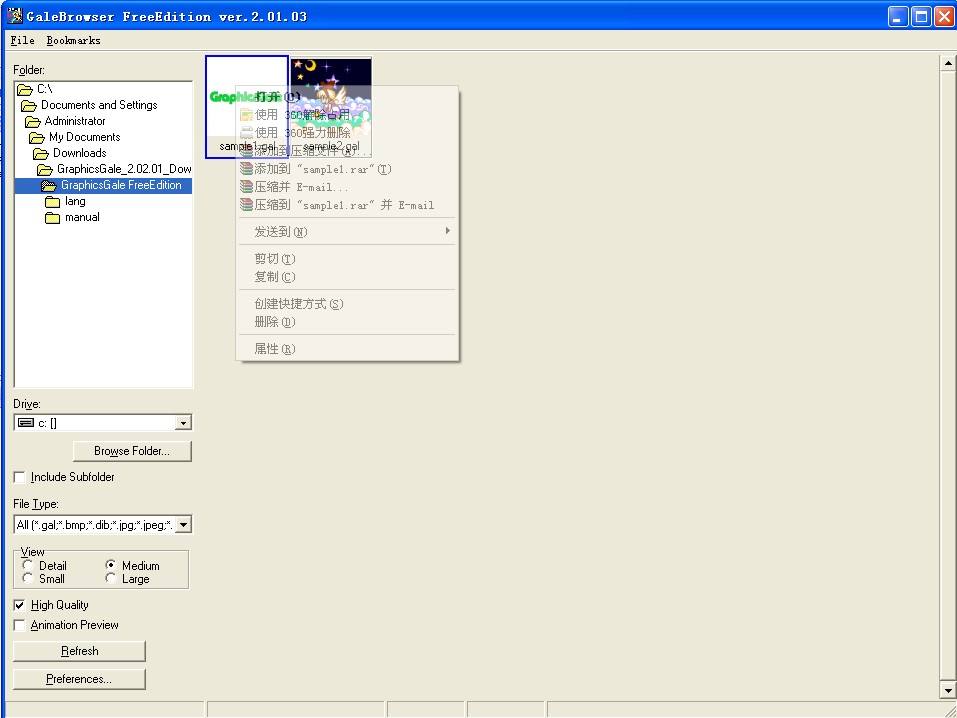Click WinRAR icon beside 压缩并 E-mail
Screen dimensions: 957x718
click(247, 187)
